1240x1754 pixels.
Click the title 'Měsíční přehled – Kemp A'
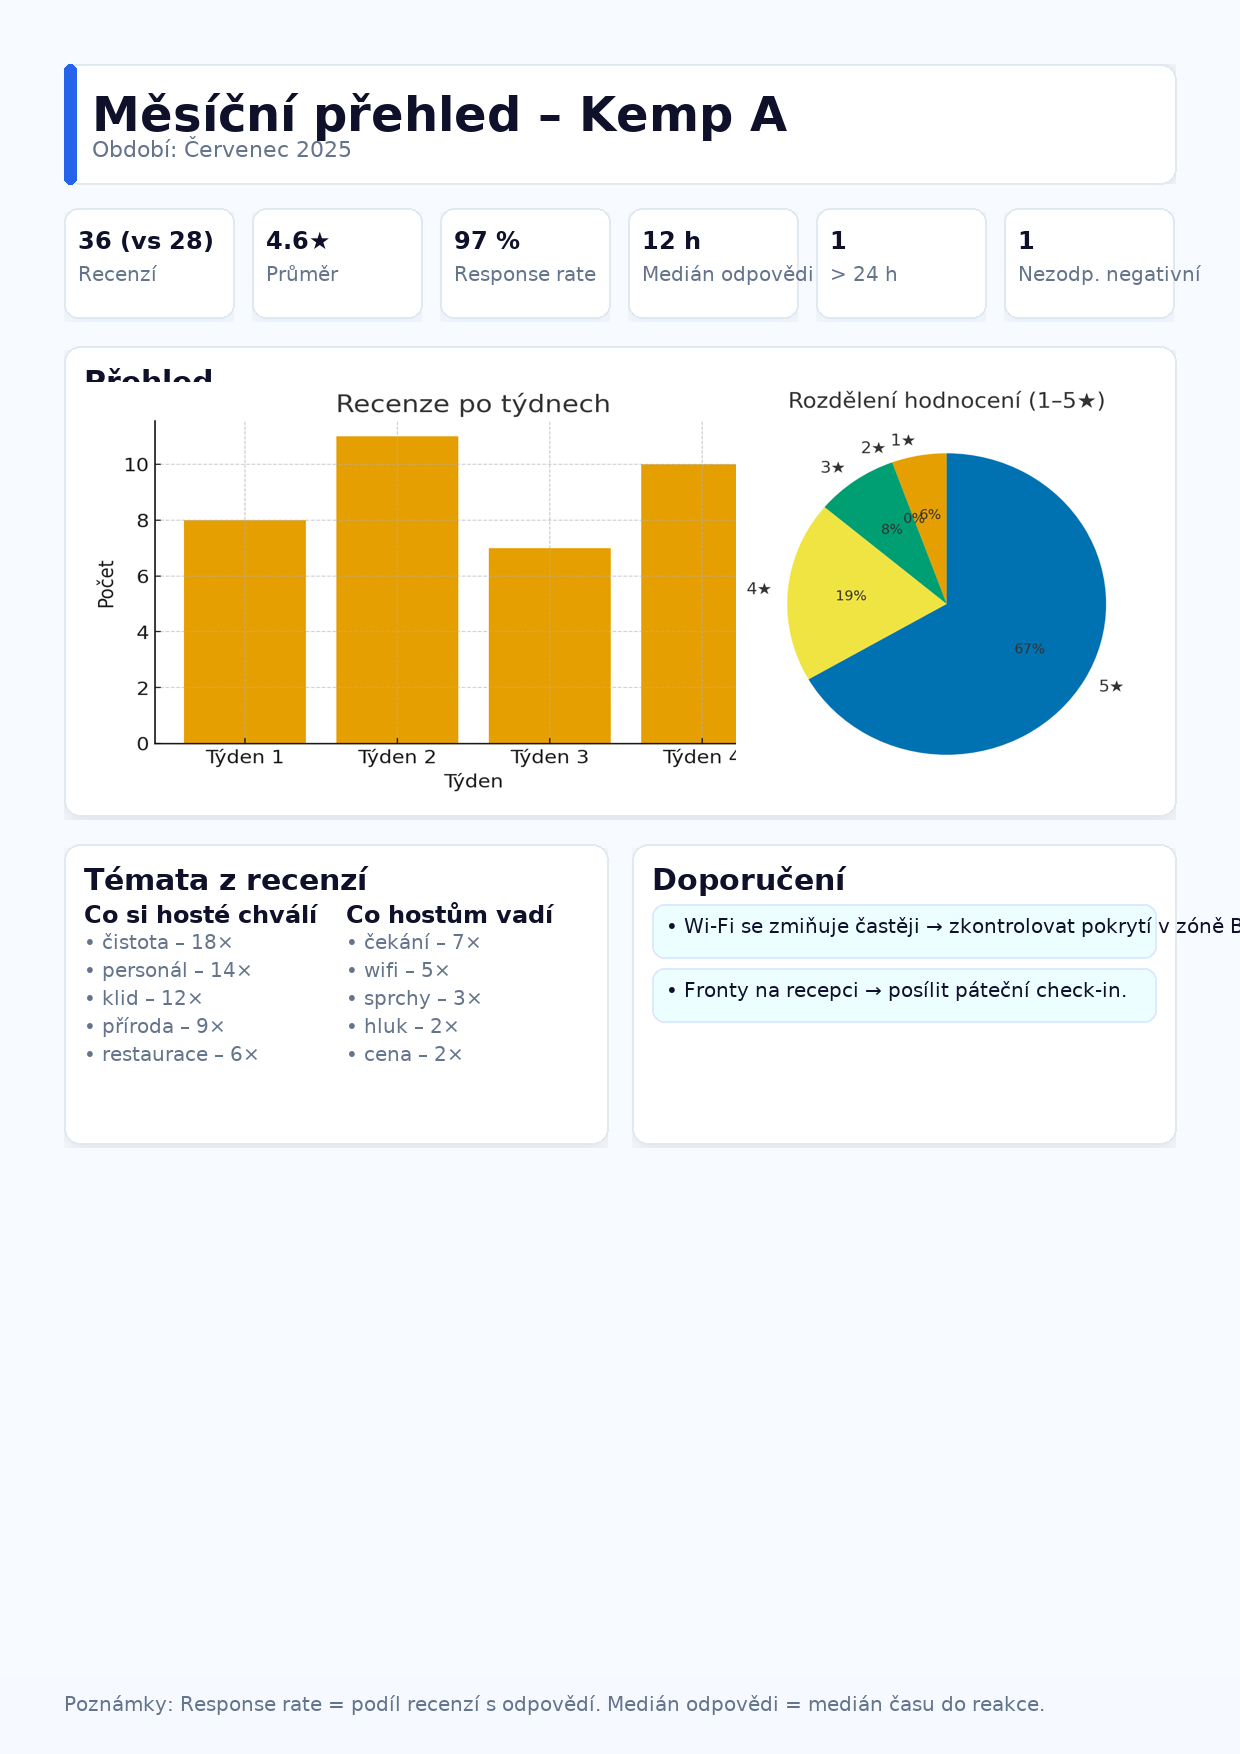click(x=439, y=115)
